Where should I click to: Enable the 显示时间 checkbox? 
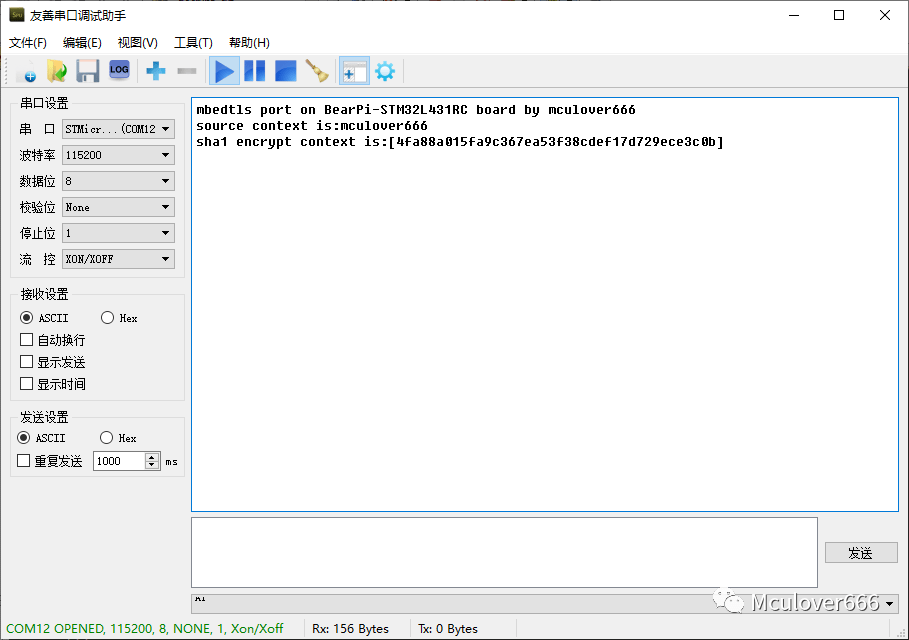(x=27, y=384)
